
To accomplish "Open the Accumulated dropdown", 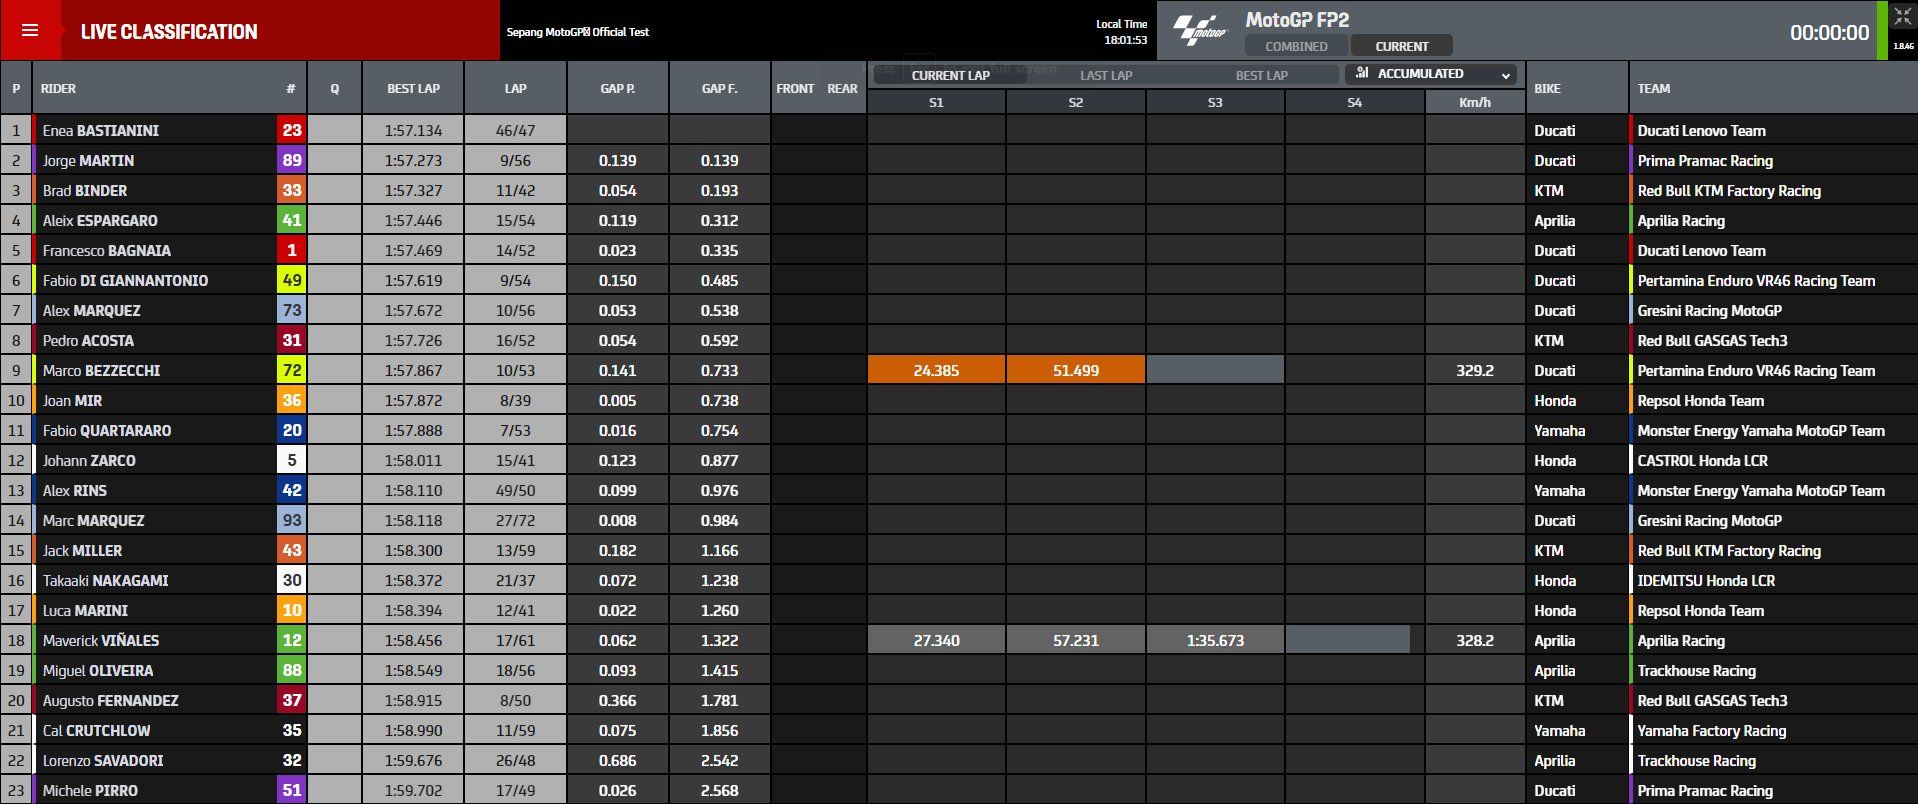I will tap(1430, 74).
